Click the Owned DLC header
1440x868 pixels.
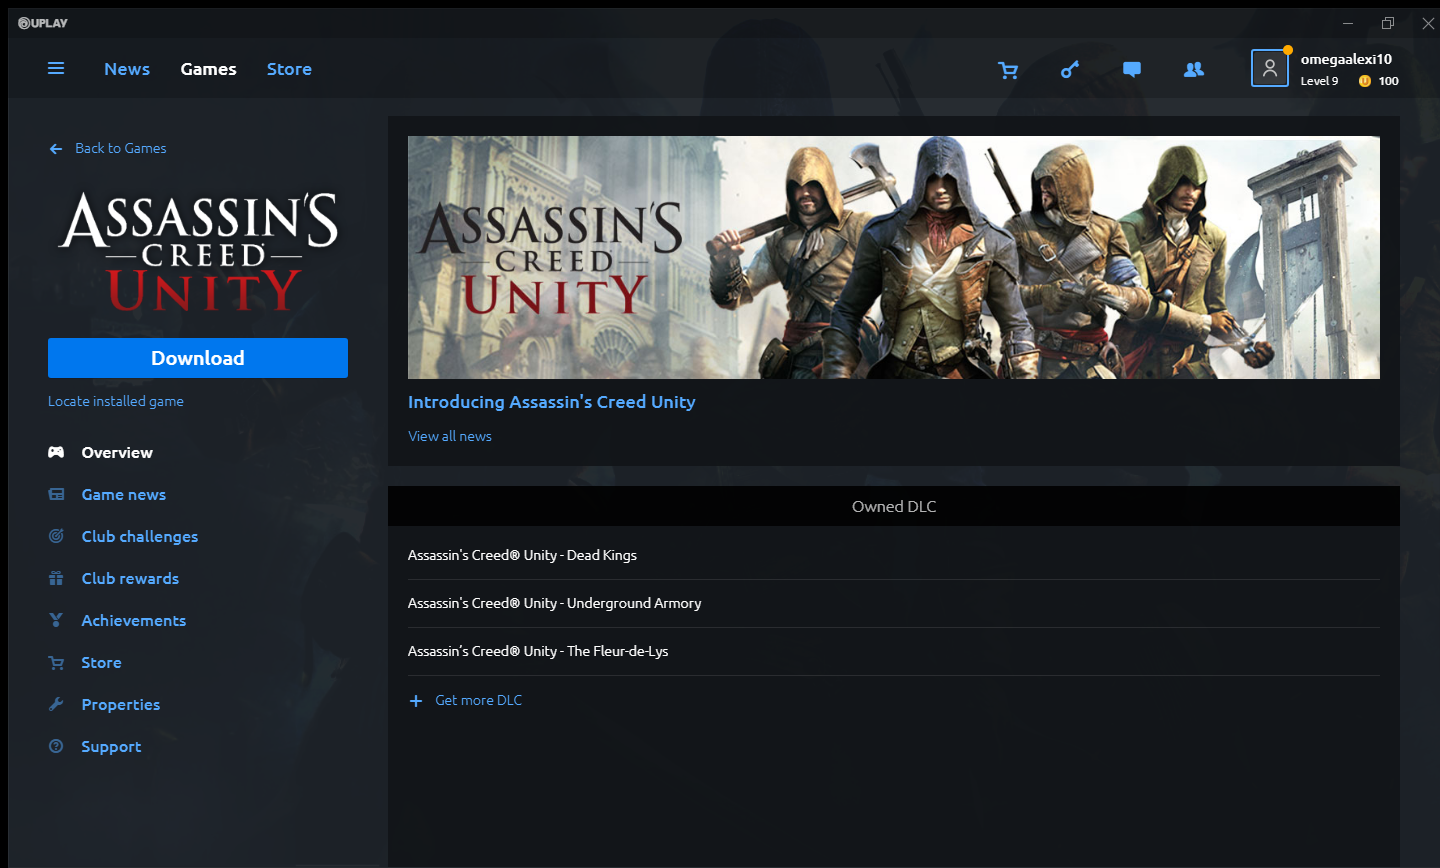pyautogui.click(x=894, y=506)
